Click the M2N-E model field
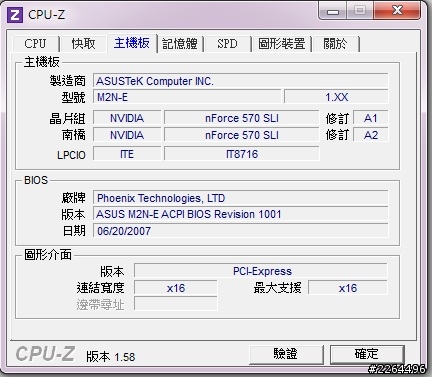This screenshot has width=432, height=377. (187, 97)
